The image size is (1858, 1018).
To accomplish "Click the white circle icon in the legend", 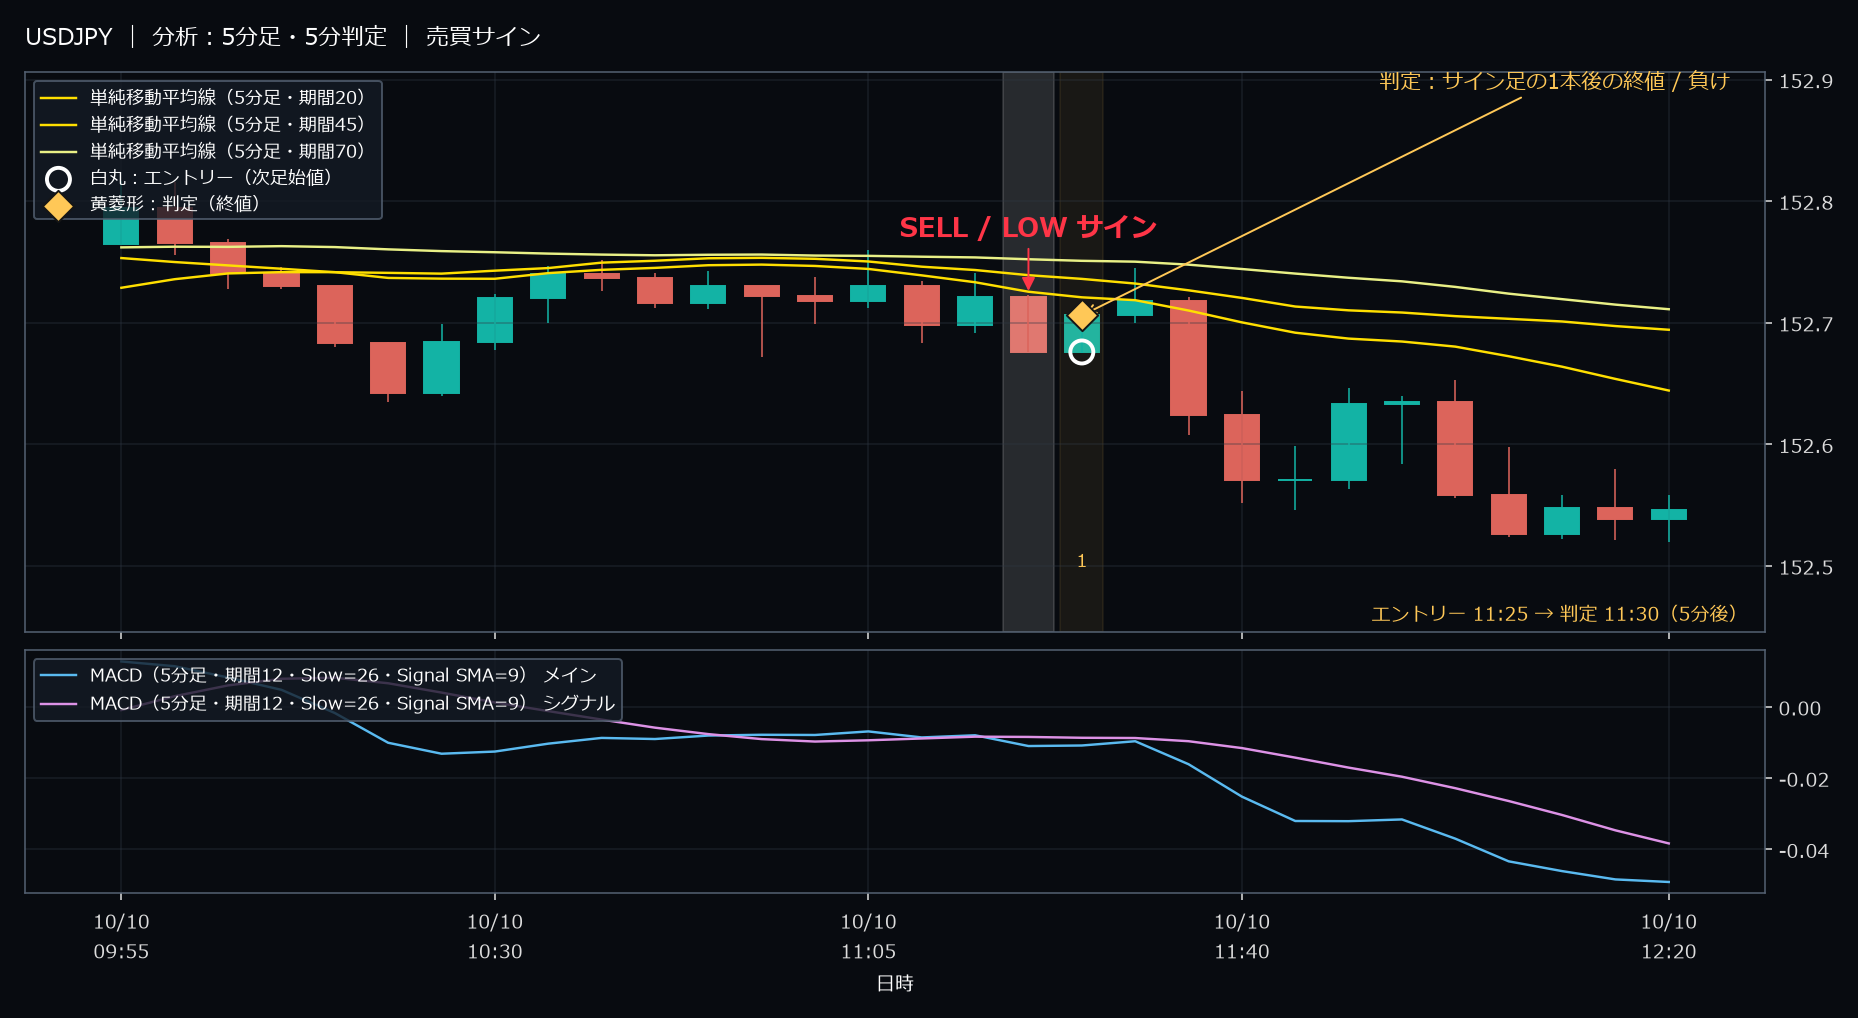I will coord(59,179).
